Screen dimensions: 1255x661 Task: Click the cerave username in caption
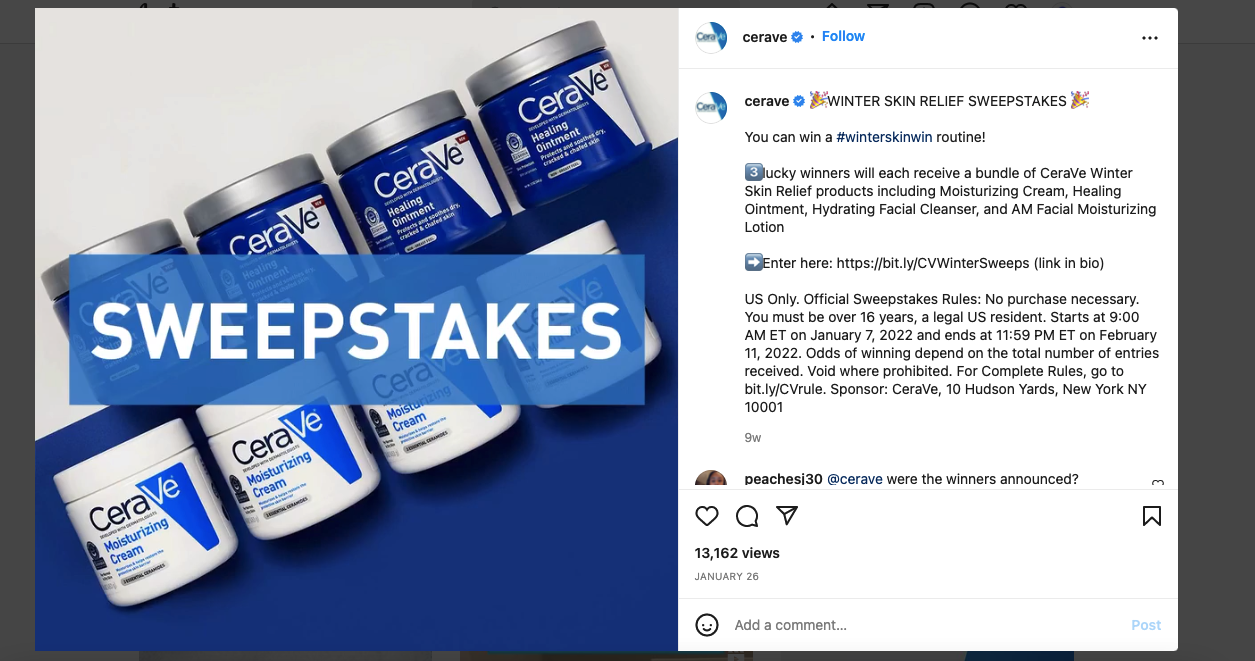767,101
